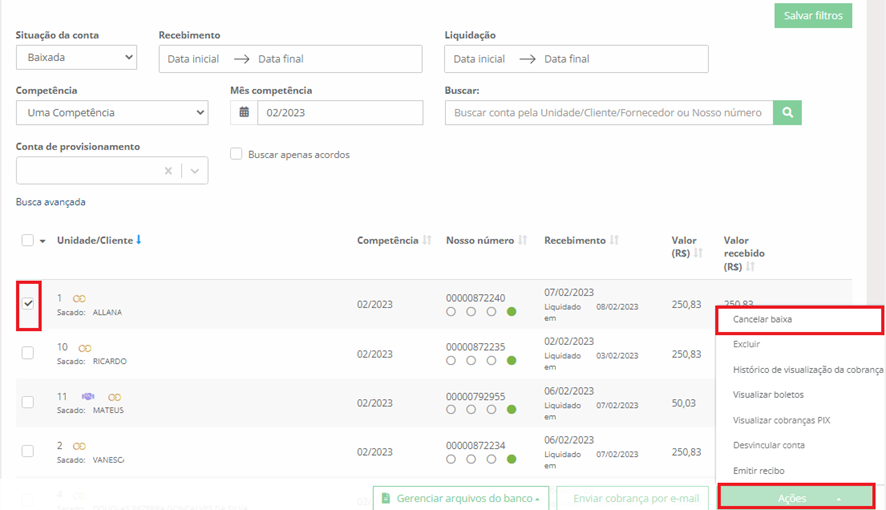Open the Competência dropdown
The image size is (886, 510).
[112, 112]
